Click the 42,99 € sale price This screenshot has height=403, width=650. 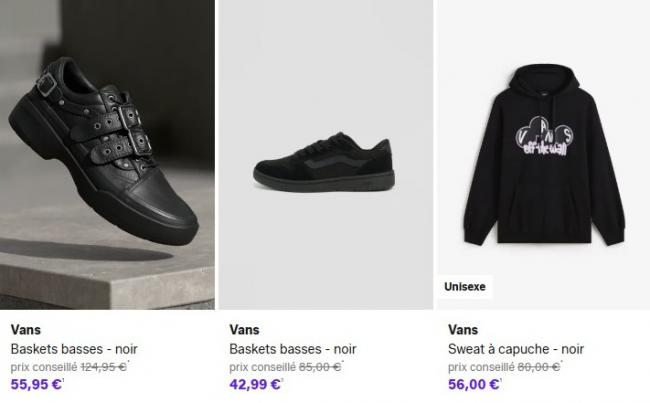[x=256, y=384]
